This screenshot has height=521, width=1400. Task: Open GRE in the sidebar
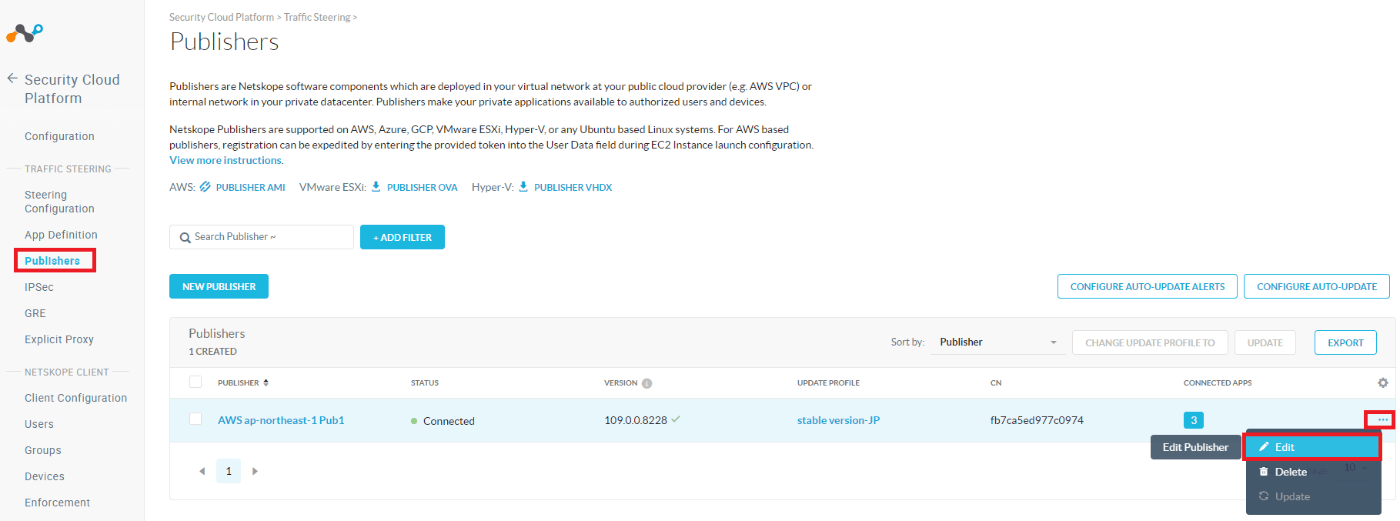tap(35, 313)
